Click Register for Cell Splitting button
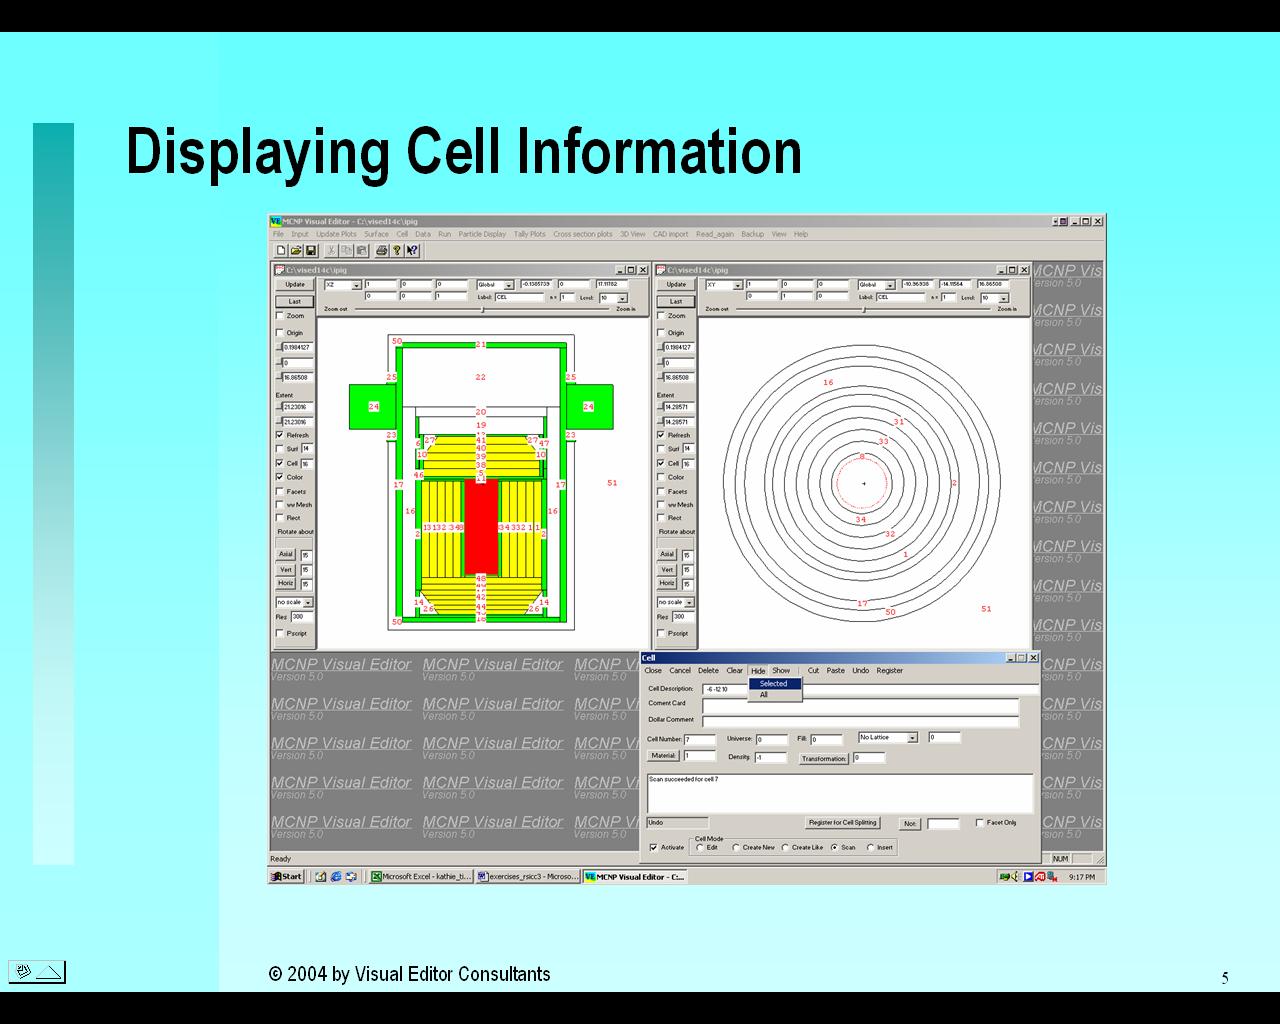 842,823
